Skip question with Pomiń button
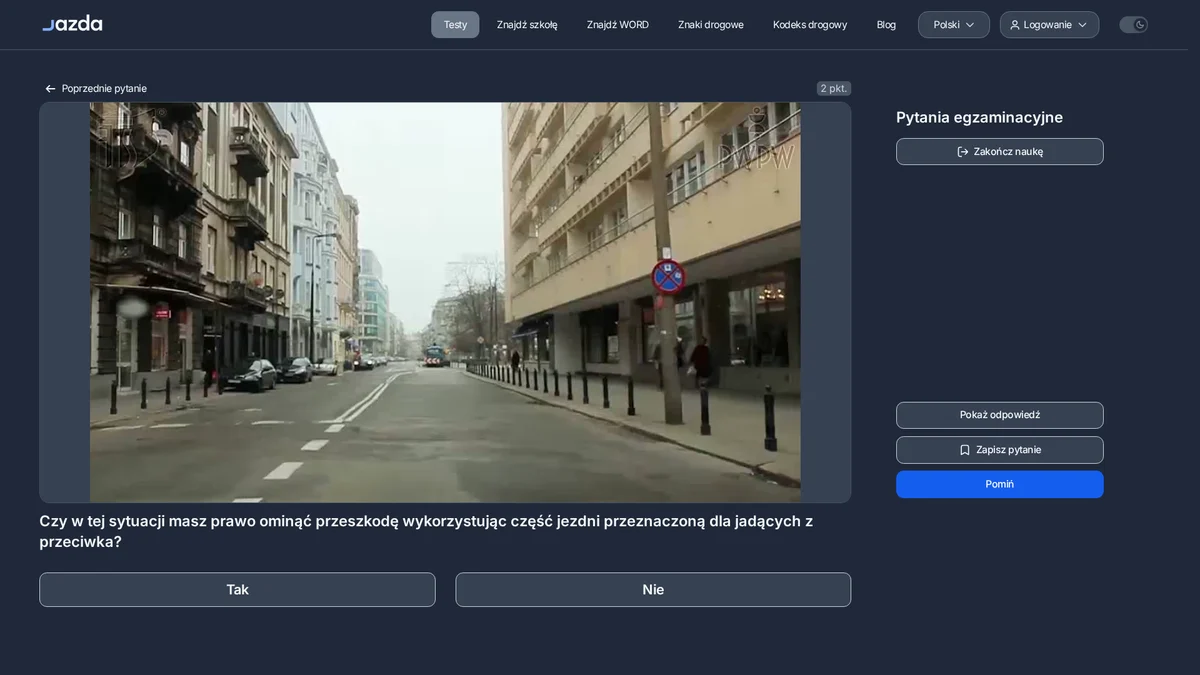Image resolution: width=1200 pixels, height=675 pixels. pyautogui.click(x=1000, y=484)
